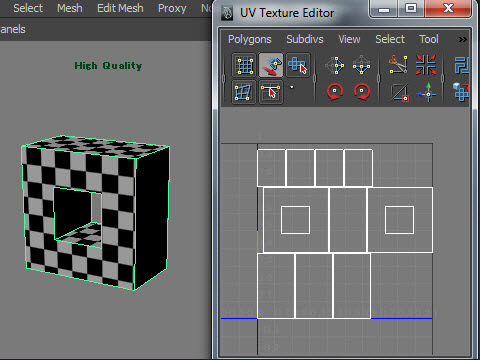Close the UV Texture Editor window
480x360 pixels.
tap(448, 8)
